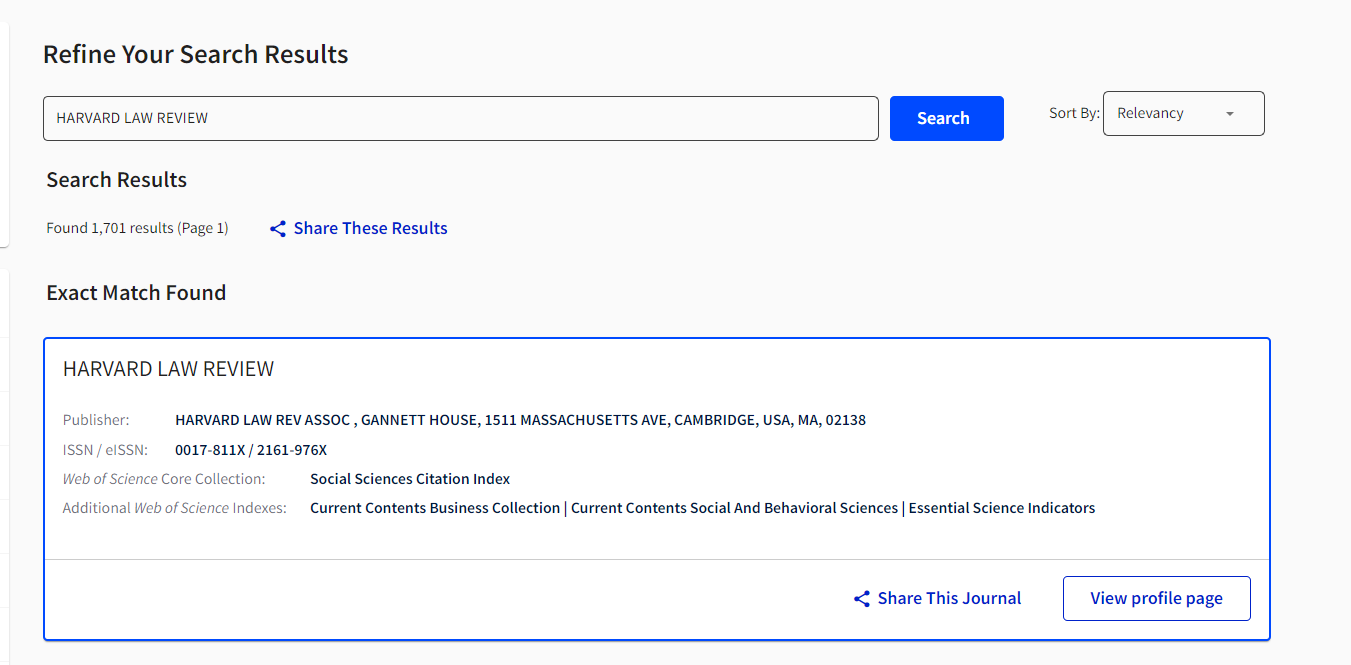This screenshot has width=1351, height=665.
Task: Click the Share These Results link text
Action: pos(370,229)
